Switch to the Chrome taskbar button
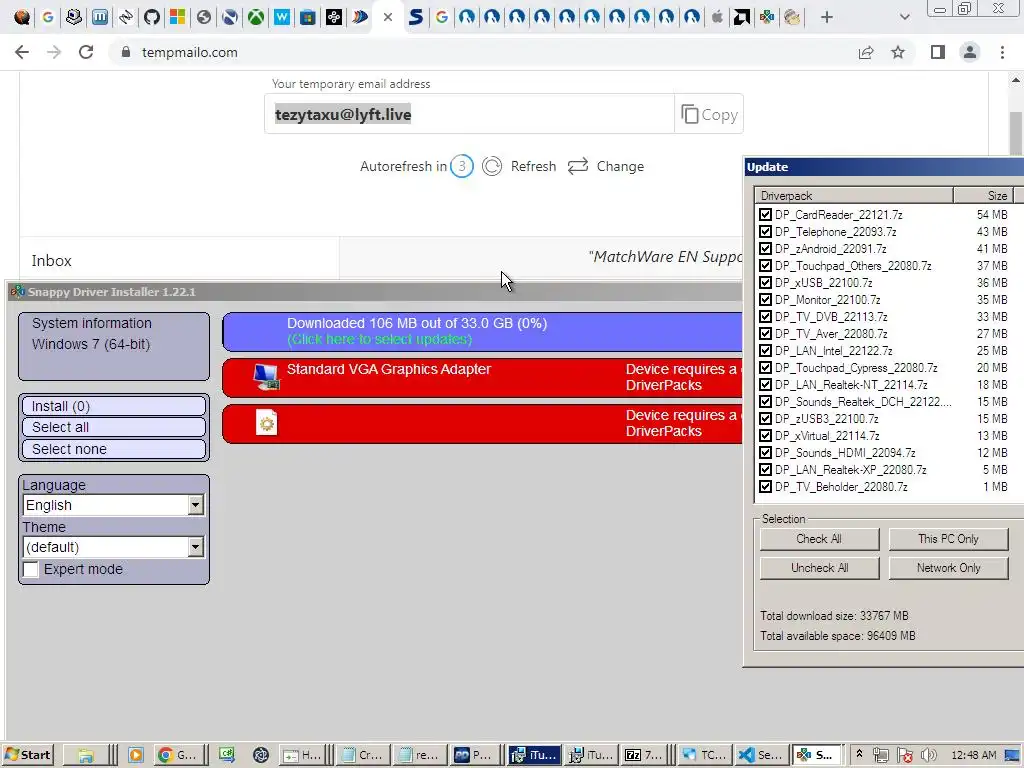The width and height of the screenshot is (1024, 768). click(x=178, y=755)
